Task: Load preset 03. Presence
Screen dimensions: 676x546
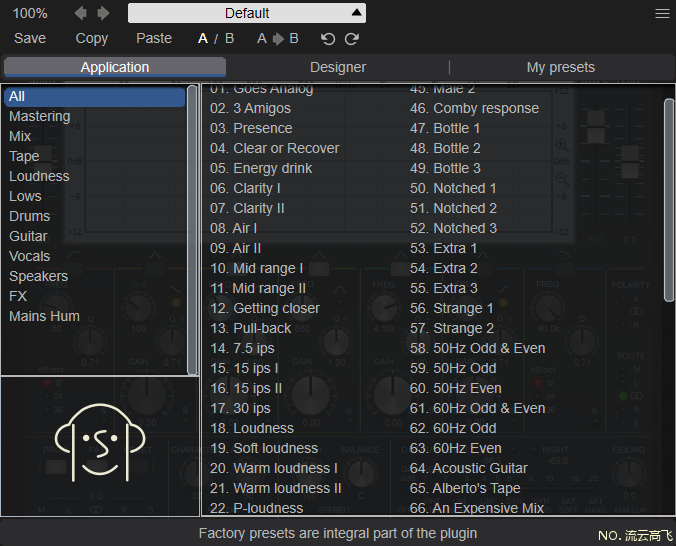Action: [x=251, y=128]
